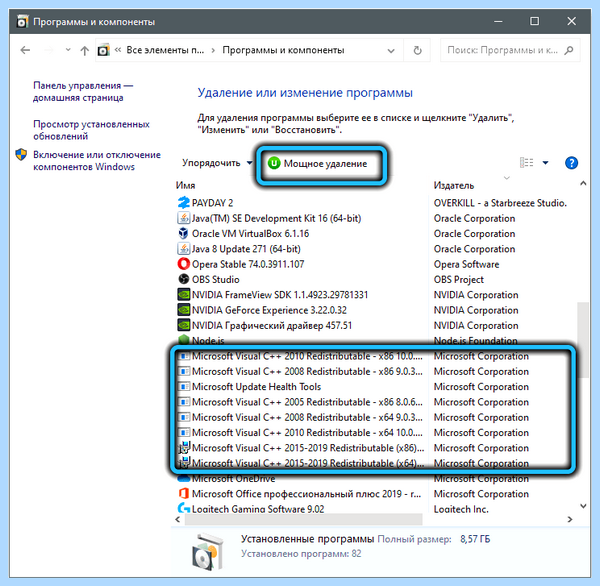Open the Упорядочить menu

coord(217,163)
